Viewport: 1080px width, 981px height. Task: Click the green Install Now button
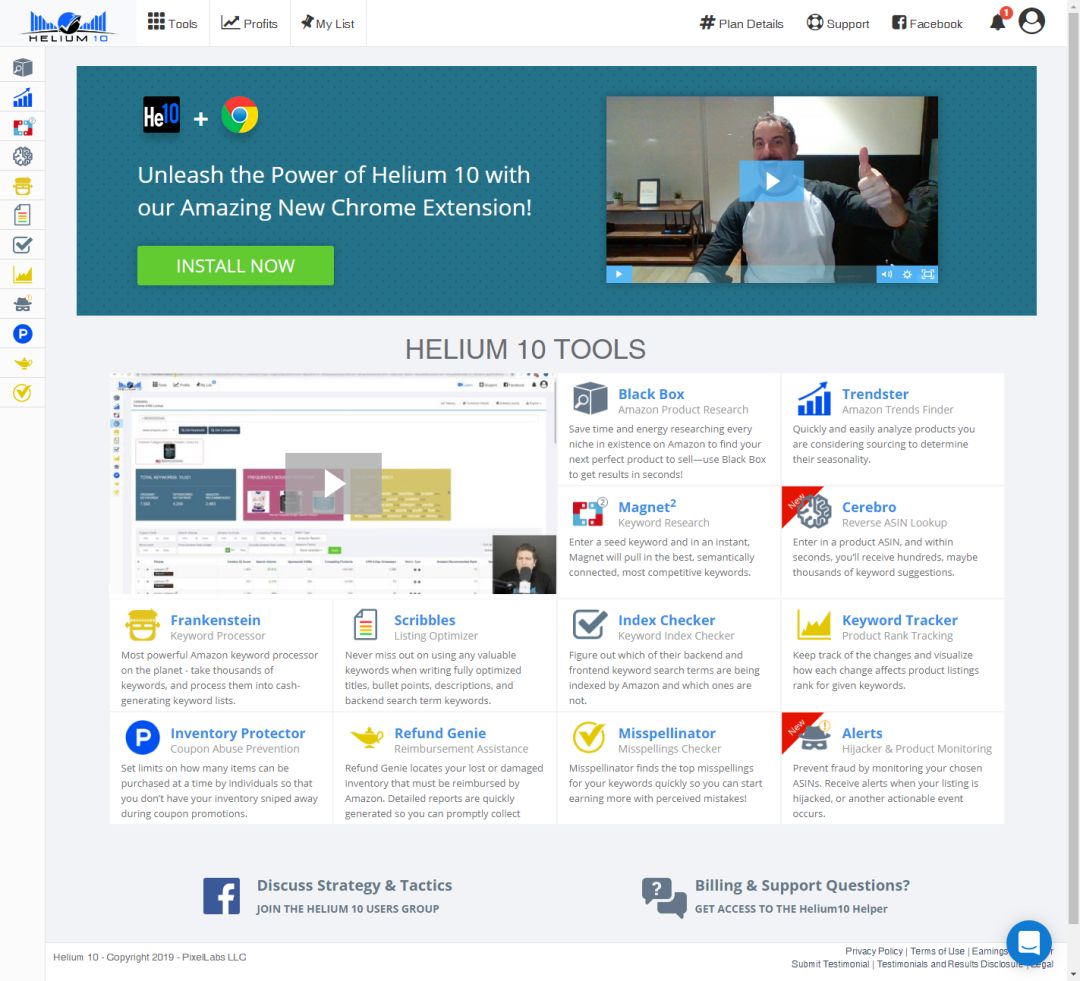point(235,266)
